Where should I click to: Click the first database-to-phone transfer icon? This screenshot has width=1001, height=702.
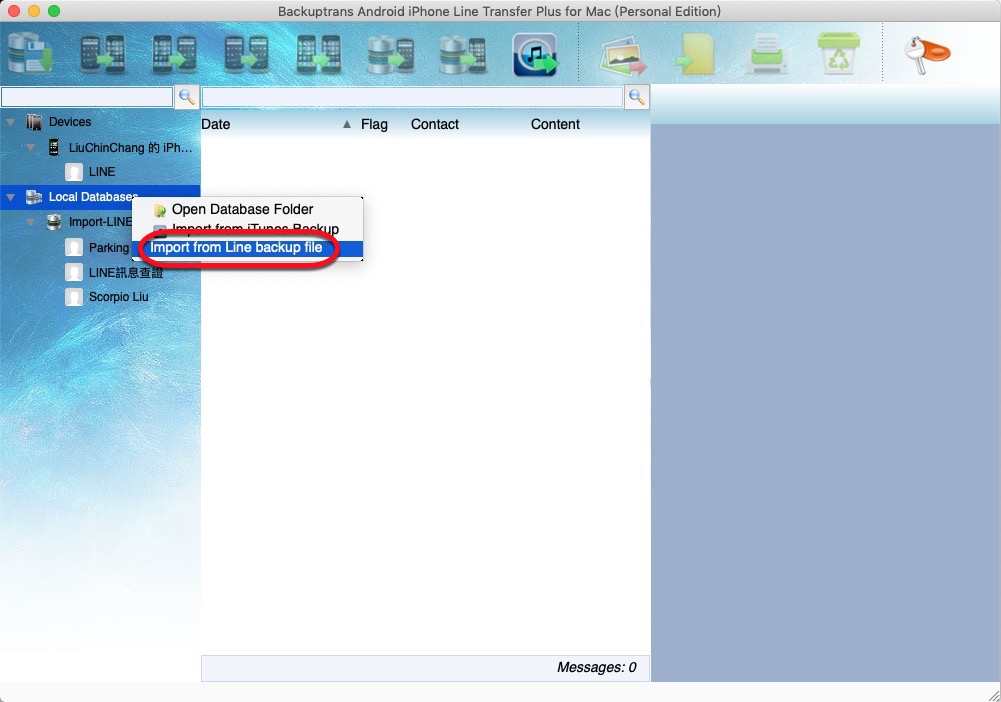391,54
